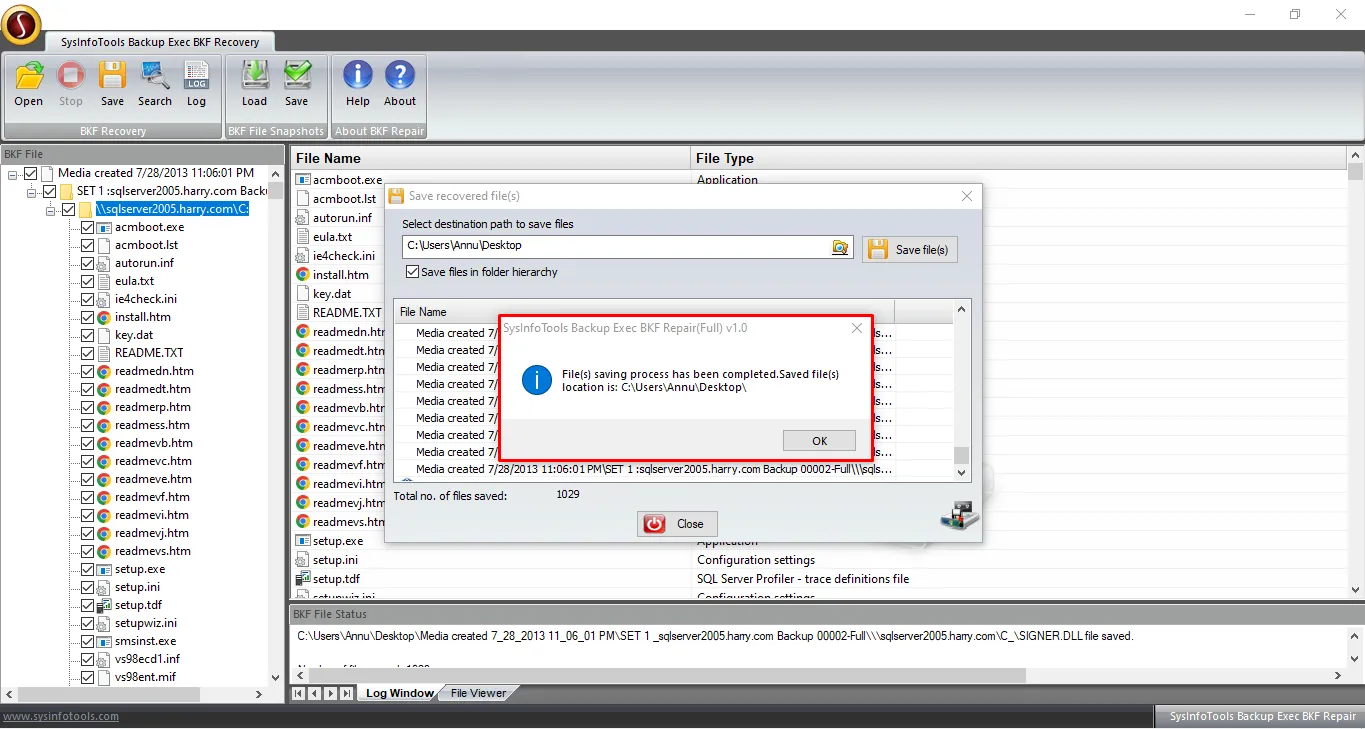Viewport: 1365px width, 729px height.
Task: Click the Chrome icon beside readmevs.htm in tree
Action: (x=103, y=551)
